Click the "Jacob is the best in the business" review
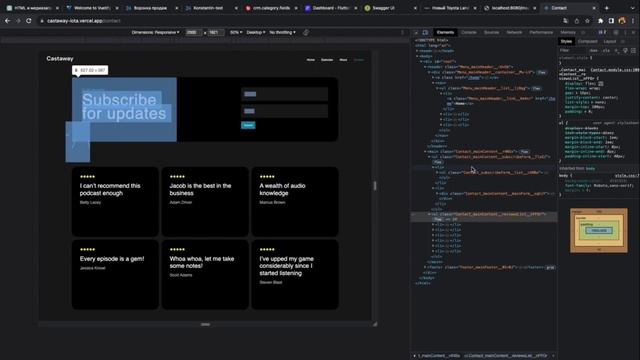This screenshot has width=640, height=360. 205,202
